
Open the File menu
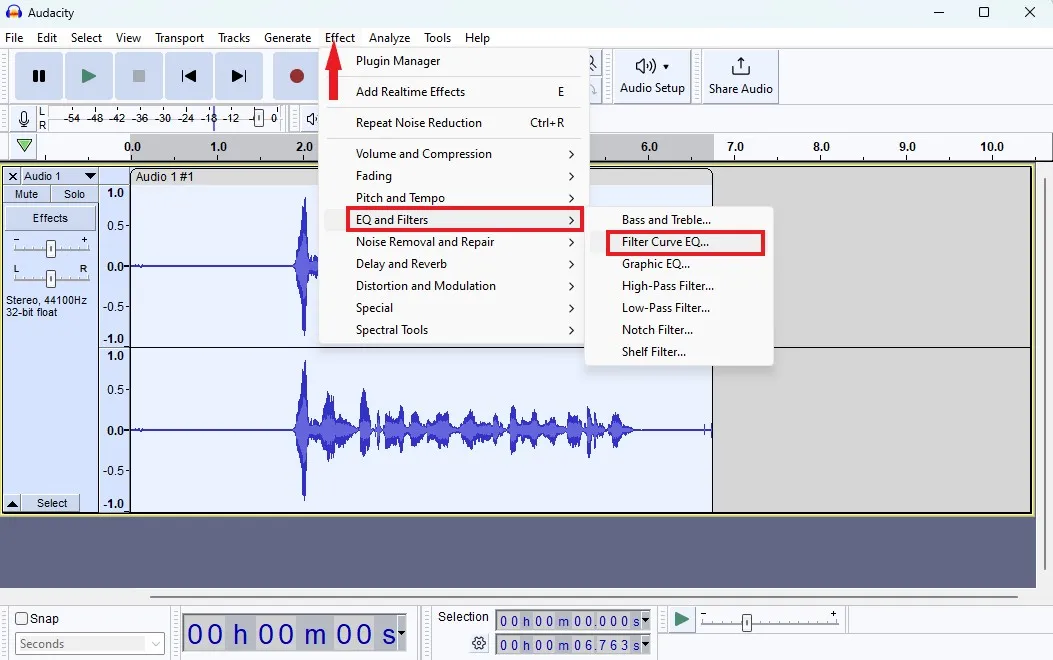click(14, 38)
